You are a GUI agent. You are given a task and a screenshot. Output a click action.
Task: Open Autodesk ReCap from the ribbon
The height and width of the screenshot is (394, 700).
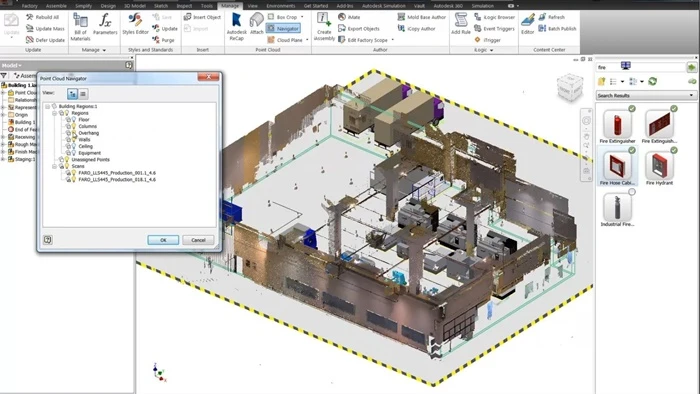pos(236,26)
